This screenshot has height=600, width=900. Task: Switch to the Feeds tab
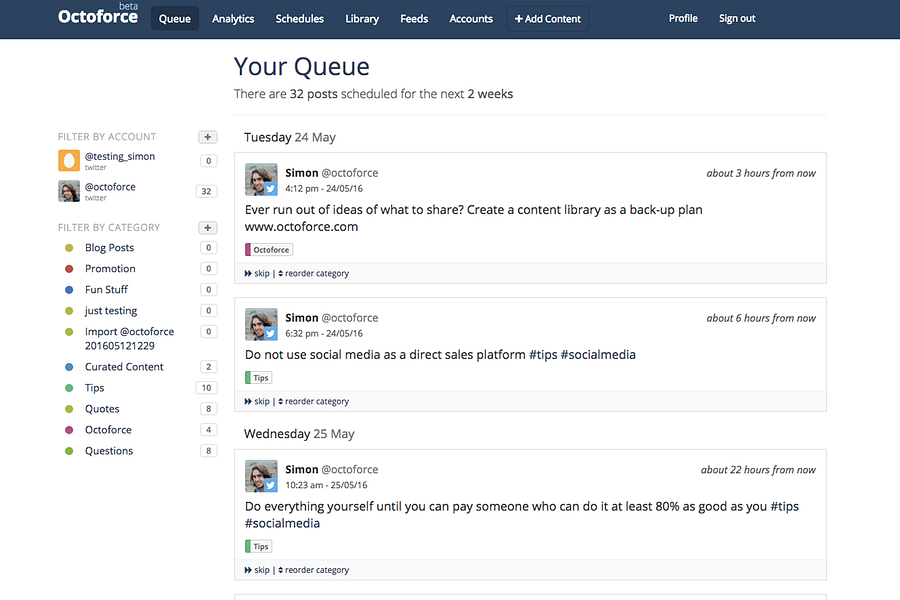[414, 18]
